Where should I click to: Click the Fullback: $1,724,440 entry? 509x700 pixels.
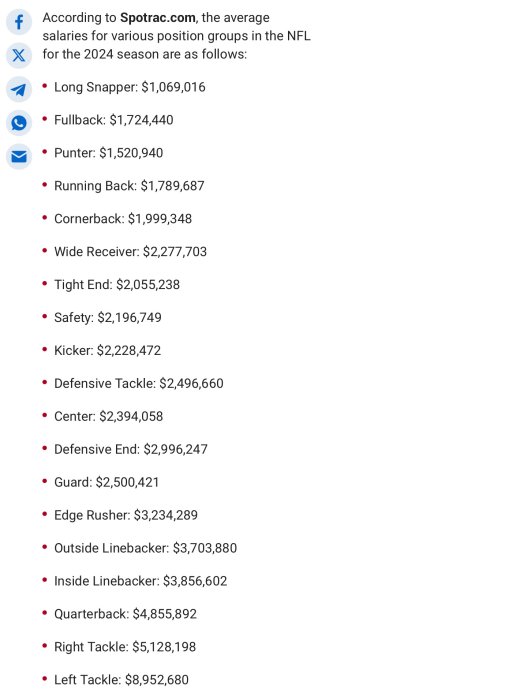click(x=113, y=120)
